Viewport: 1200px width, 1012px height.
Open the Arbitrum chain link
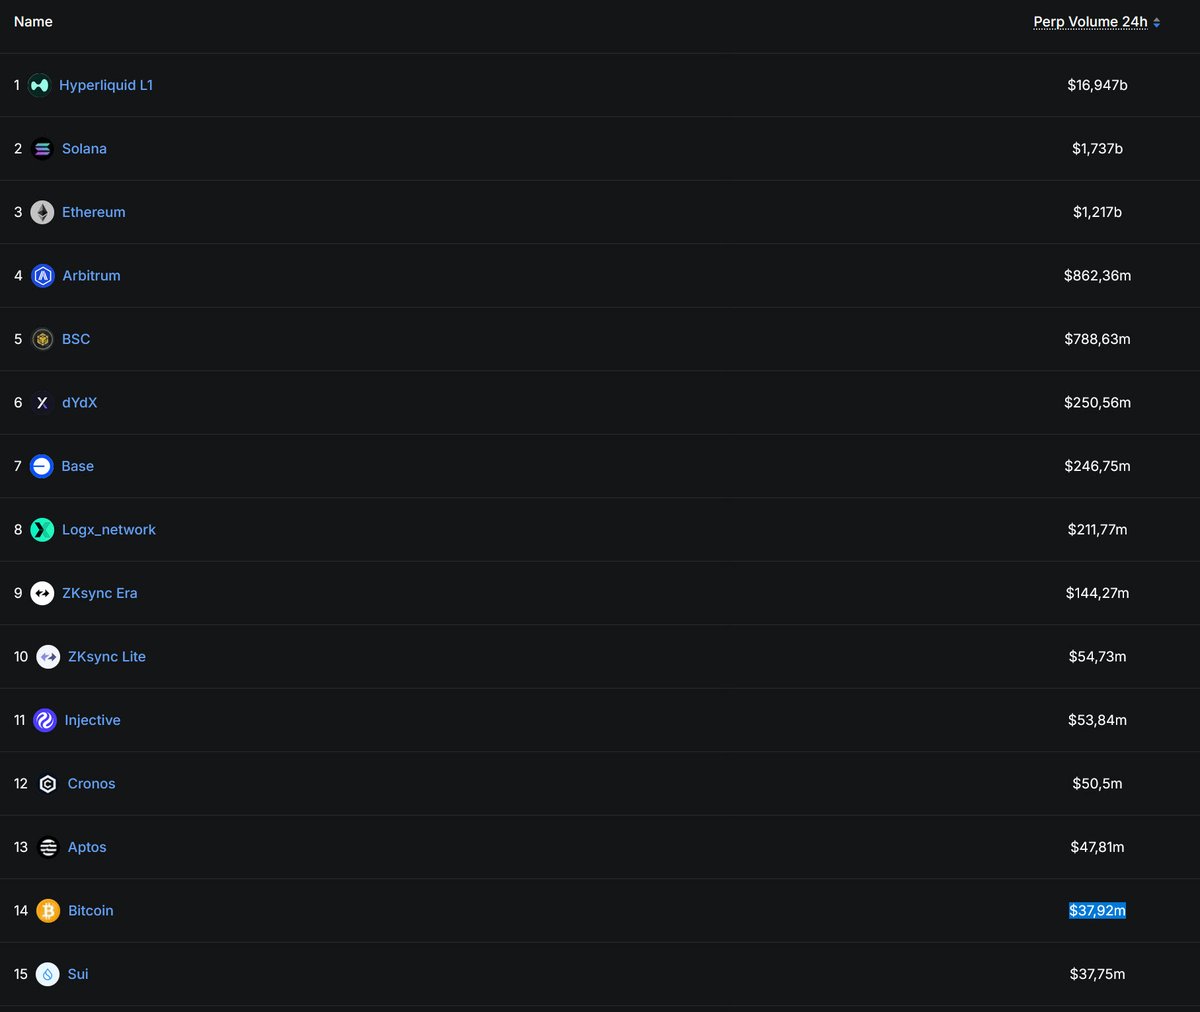tap(91, 276)
